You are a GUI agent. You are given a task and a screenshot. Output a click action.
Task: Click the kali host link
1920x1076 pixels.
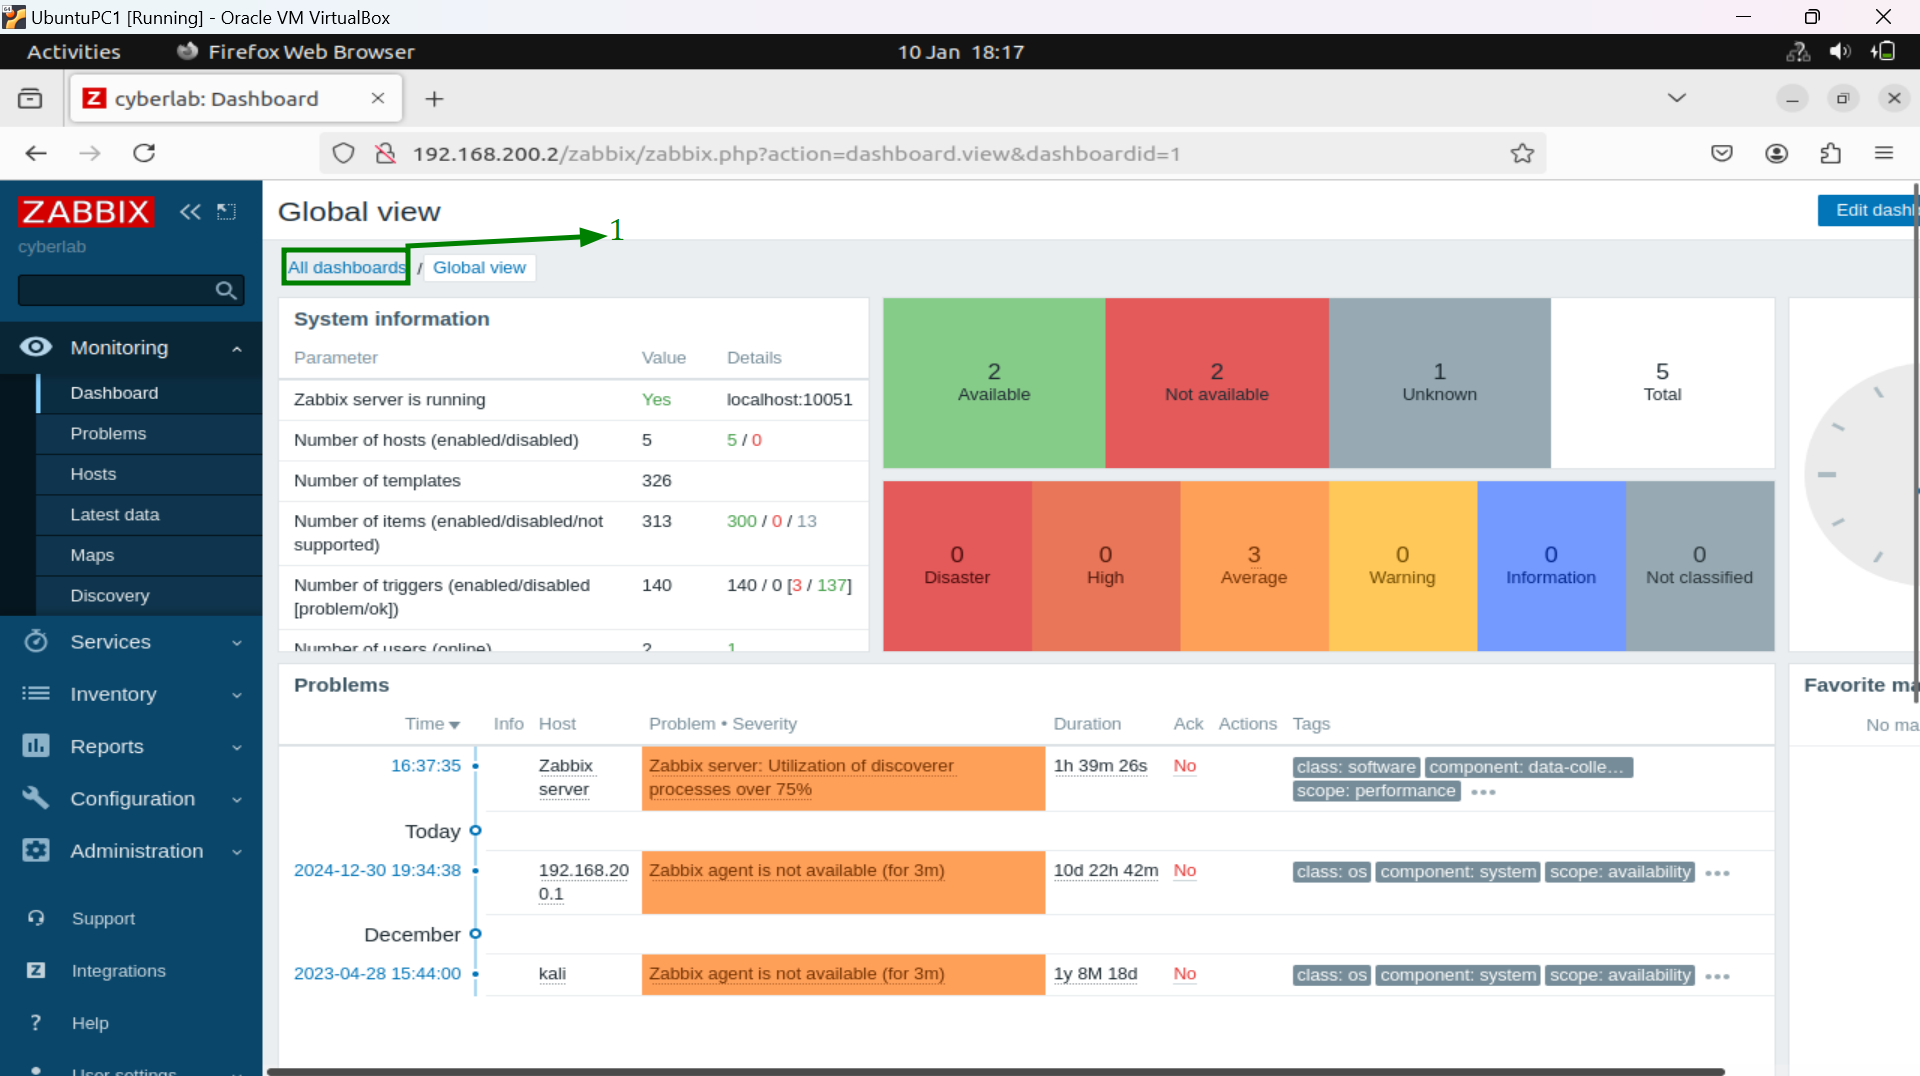[x=552, y=973]
